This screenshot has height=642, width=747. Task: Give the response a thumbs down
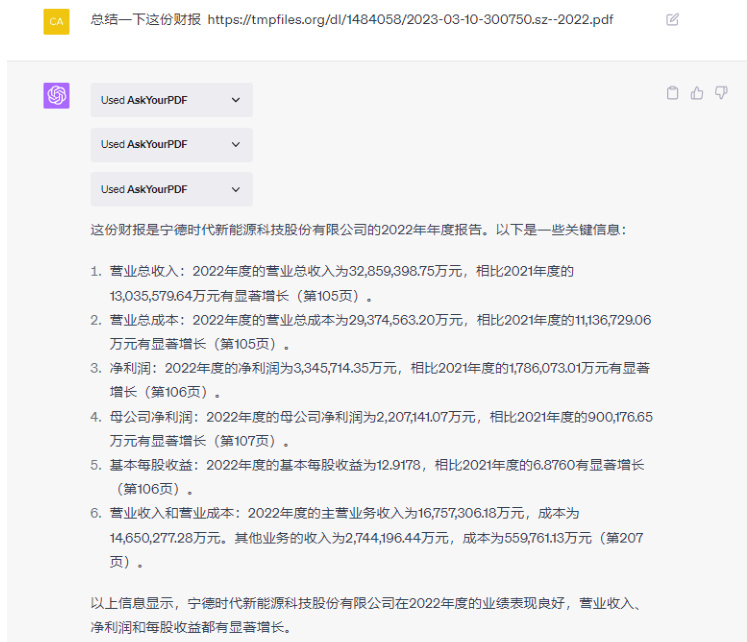pos(720,93)
